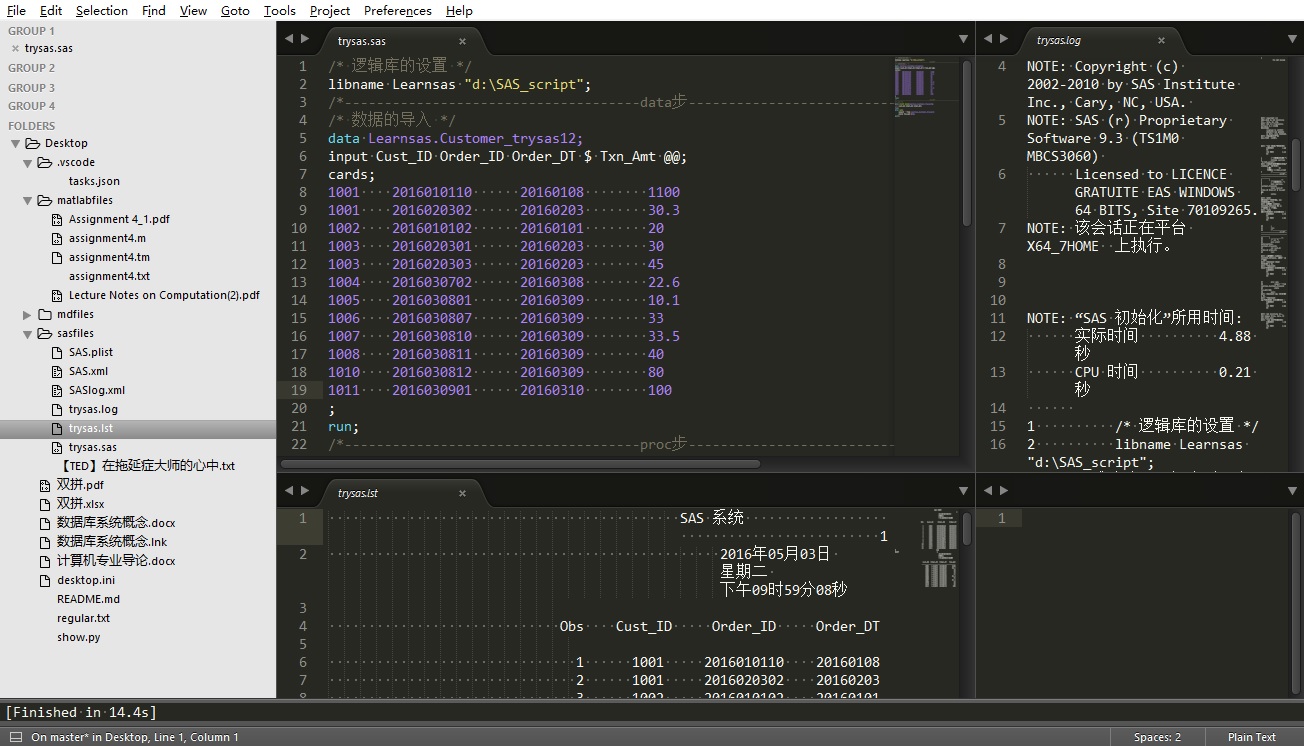Open show.py file
Image resolution: width=1304 pixels, height=746 pixels.
tap(78, 637)
